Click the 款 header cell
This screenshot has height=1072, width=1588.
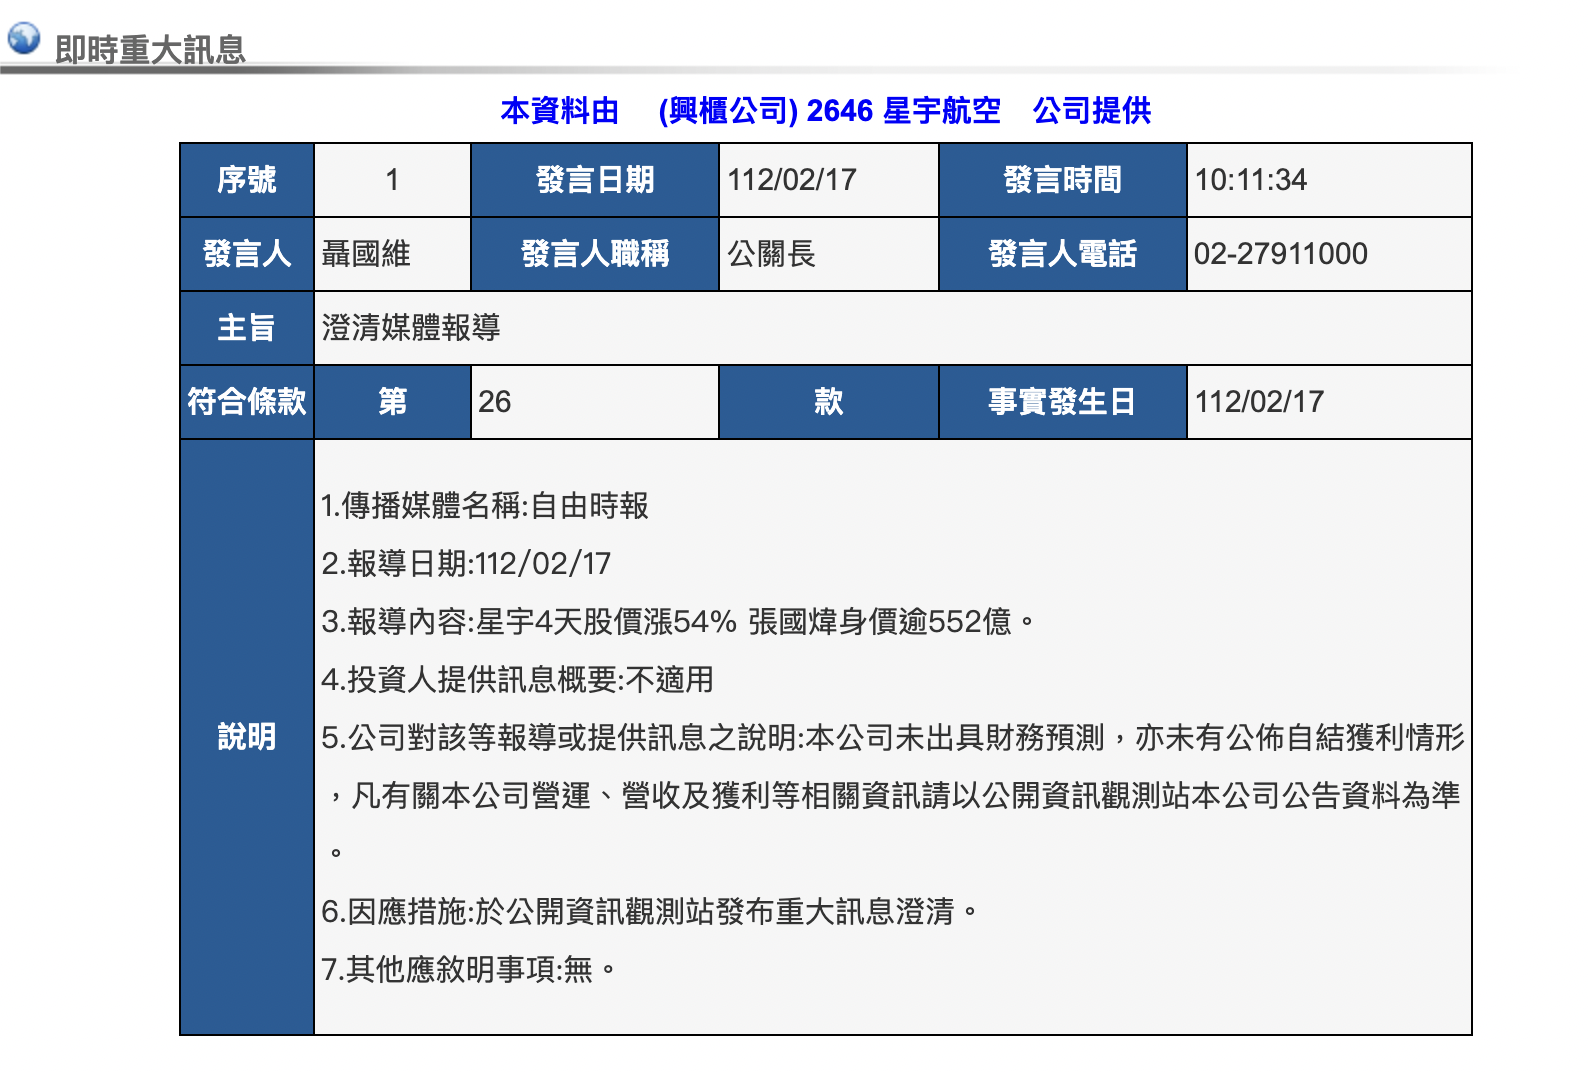pos(828,402)
